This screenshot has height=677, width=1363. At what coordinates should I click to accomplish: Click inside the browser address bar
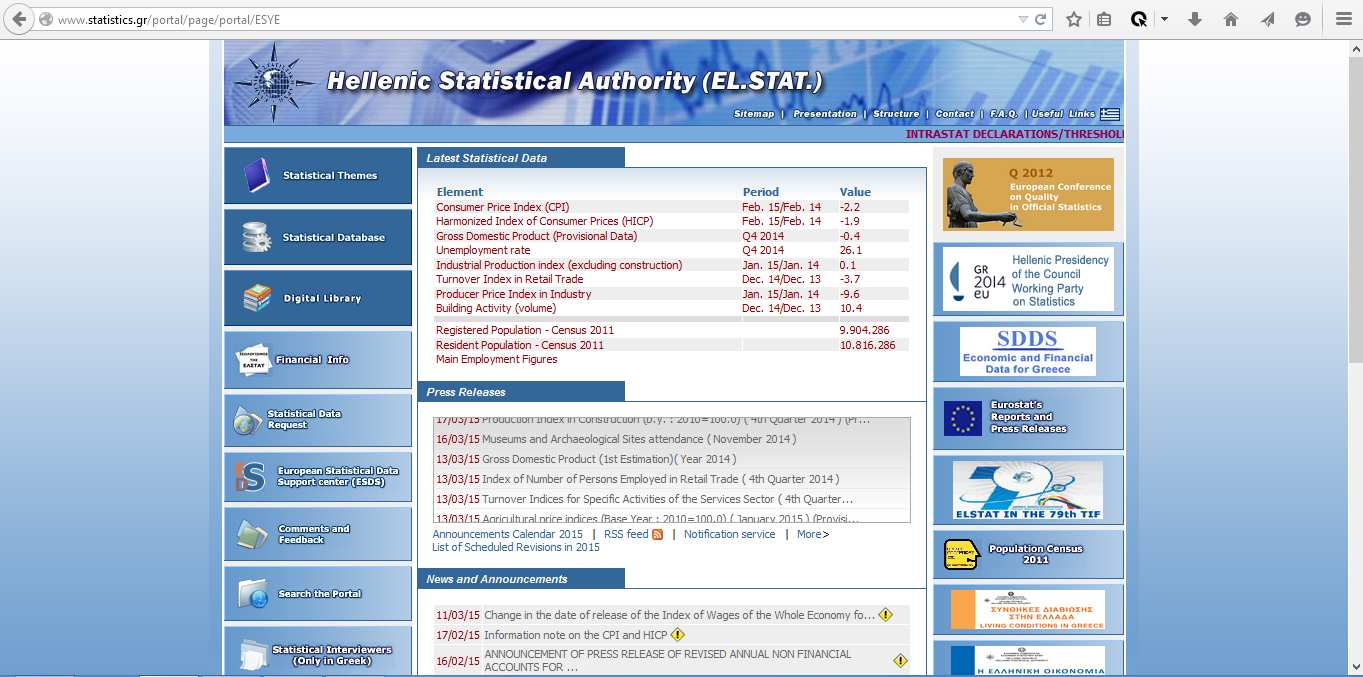500,19
